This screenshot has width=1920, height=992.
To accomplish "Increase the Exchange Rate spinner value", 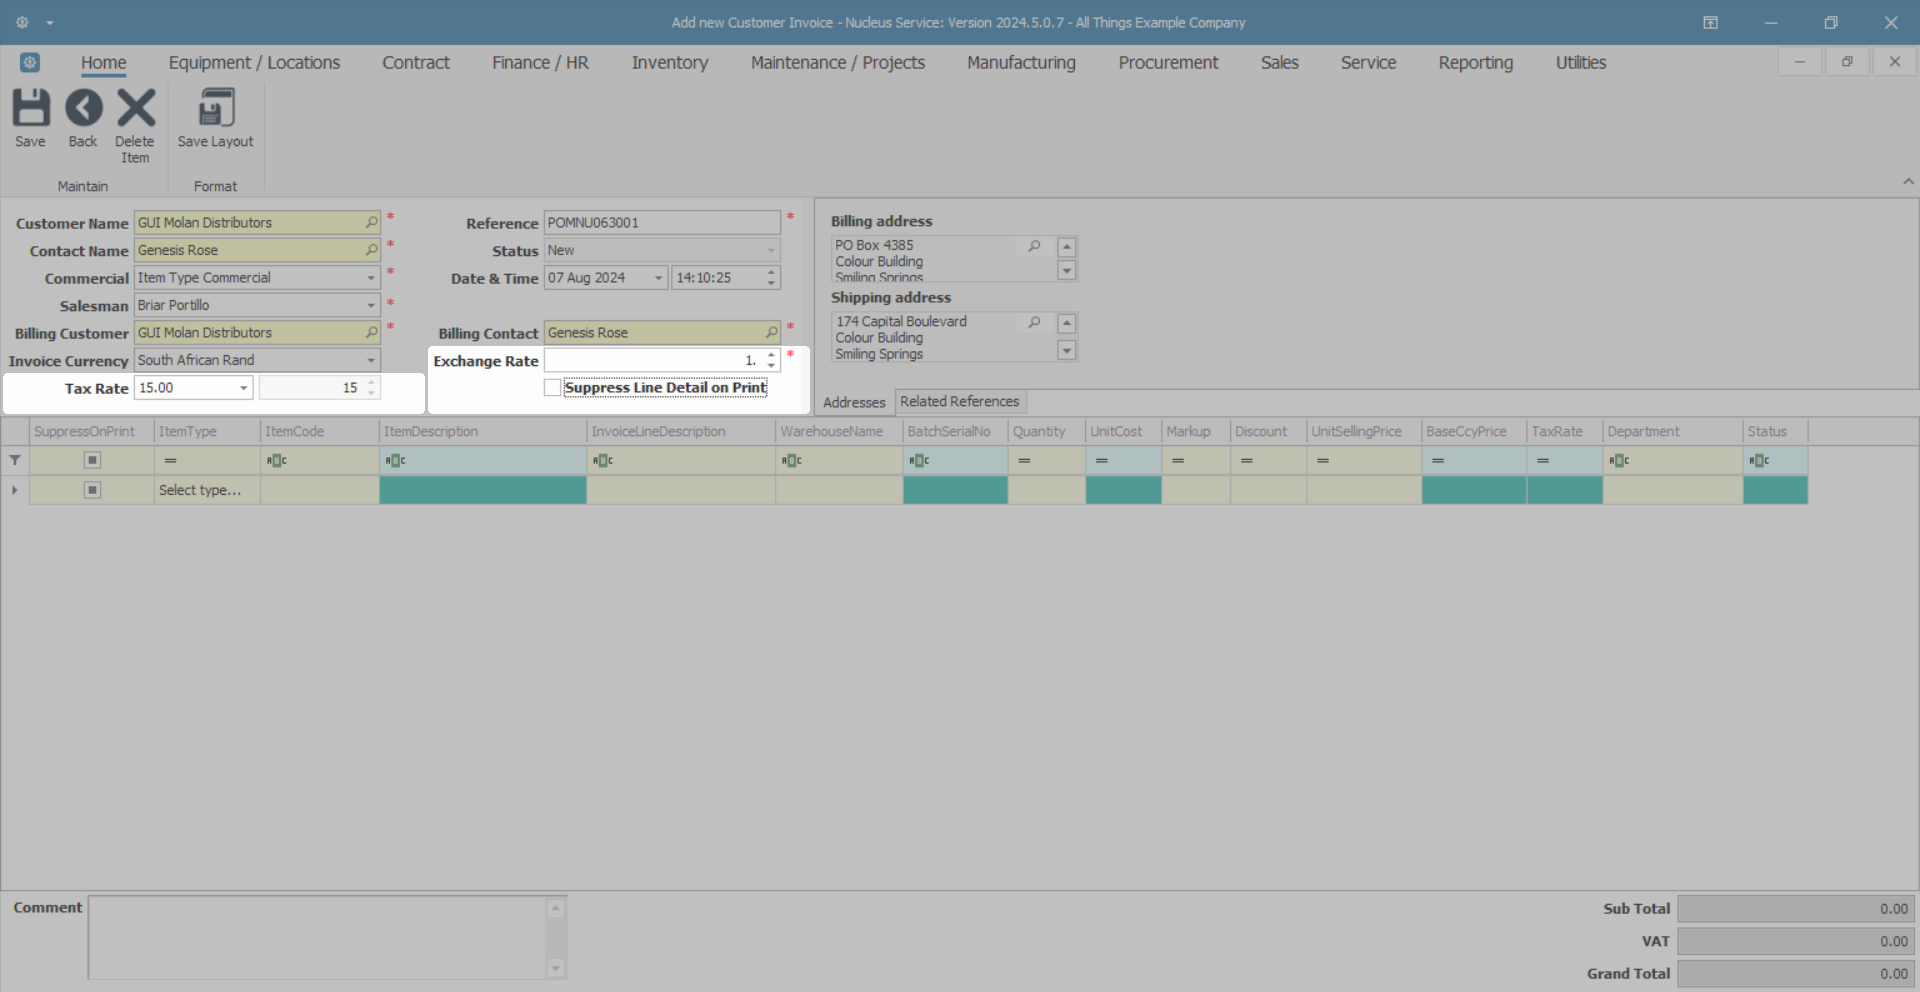I will (771, 355).
